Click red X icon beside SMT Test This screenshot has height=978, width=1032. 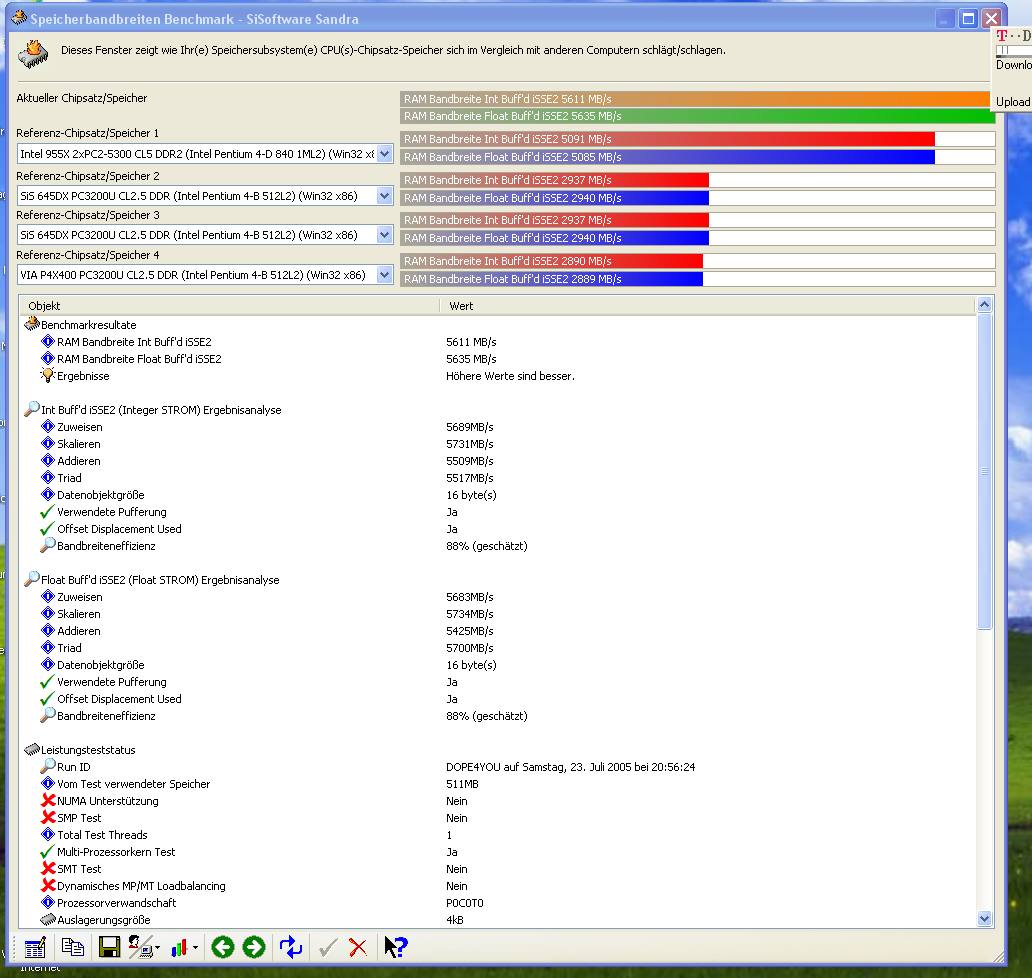click(x=47, y=868)
